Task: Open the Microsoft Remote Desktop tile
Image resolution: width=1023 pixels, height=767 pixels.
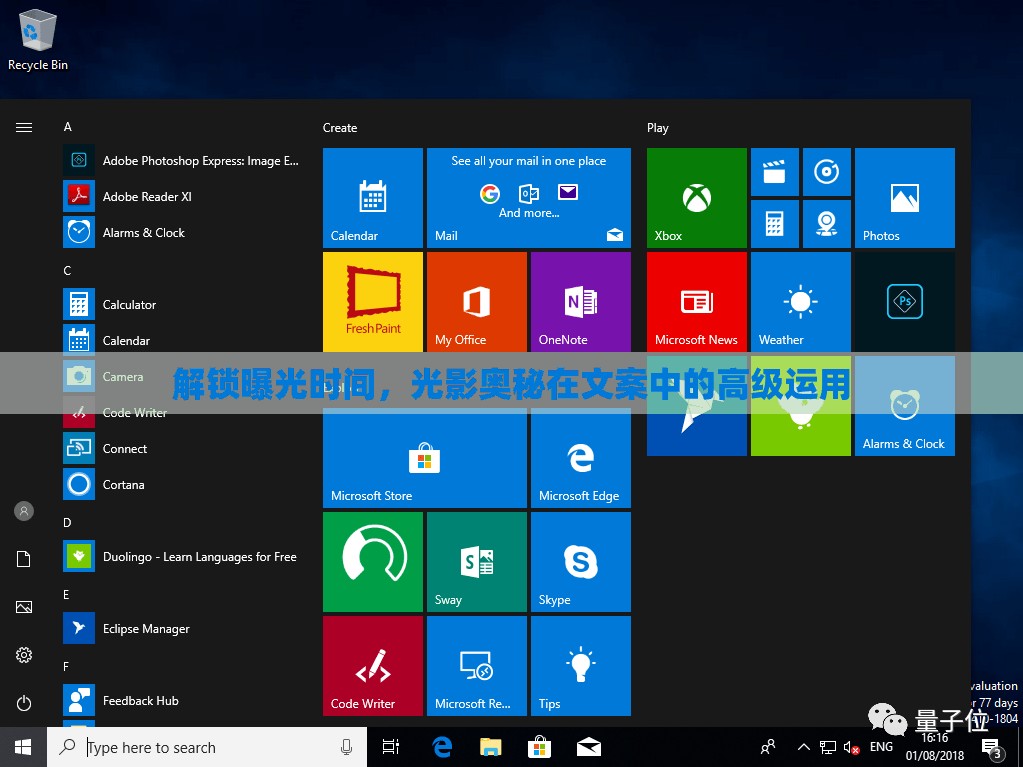Action: pos(477,666)
